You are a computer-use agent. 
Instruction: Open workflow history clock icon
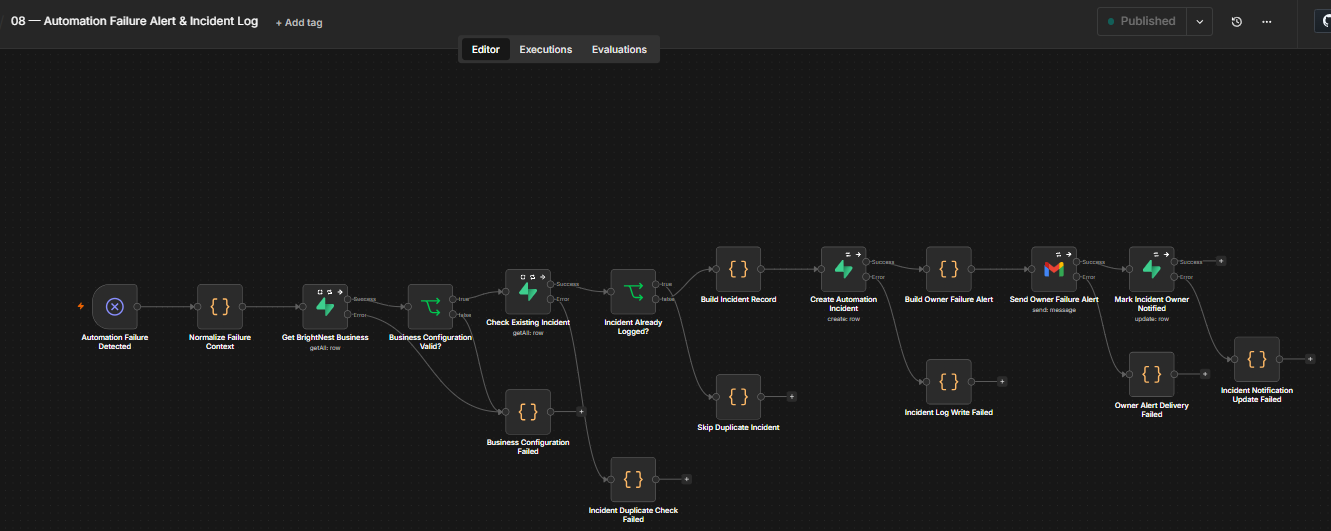1236,21
